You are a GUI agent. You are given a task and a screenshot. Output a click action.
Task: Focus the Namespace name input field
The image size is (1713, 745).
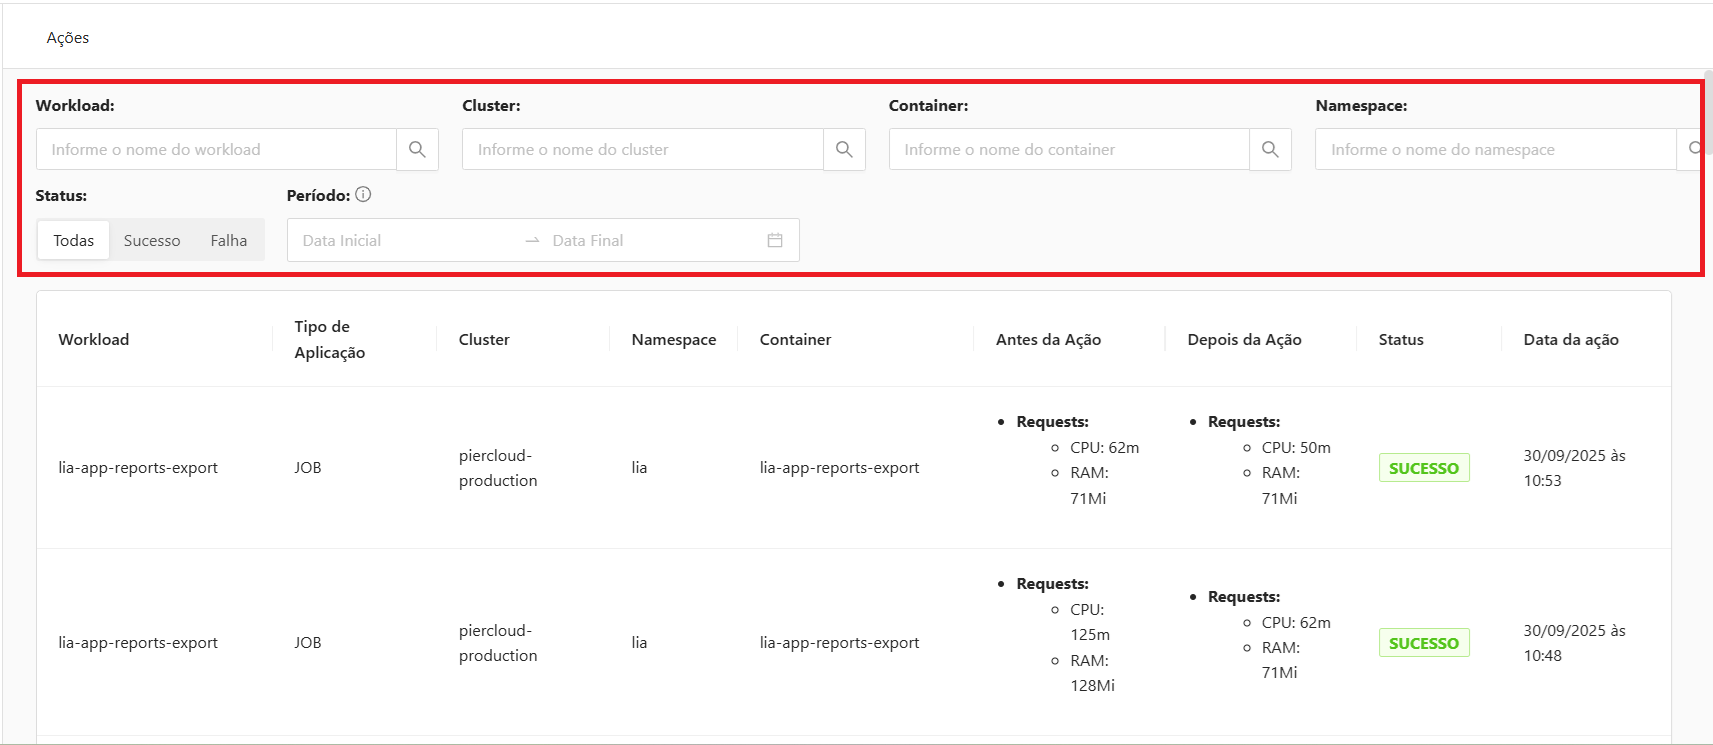1494,150
